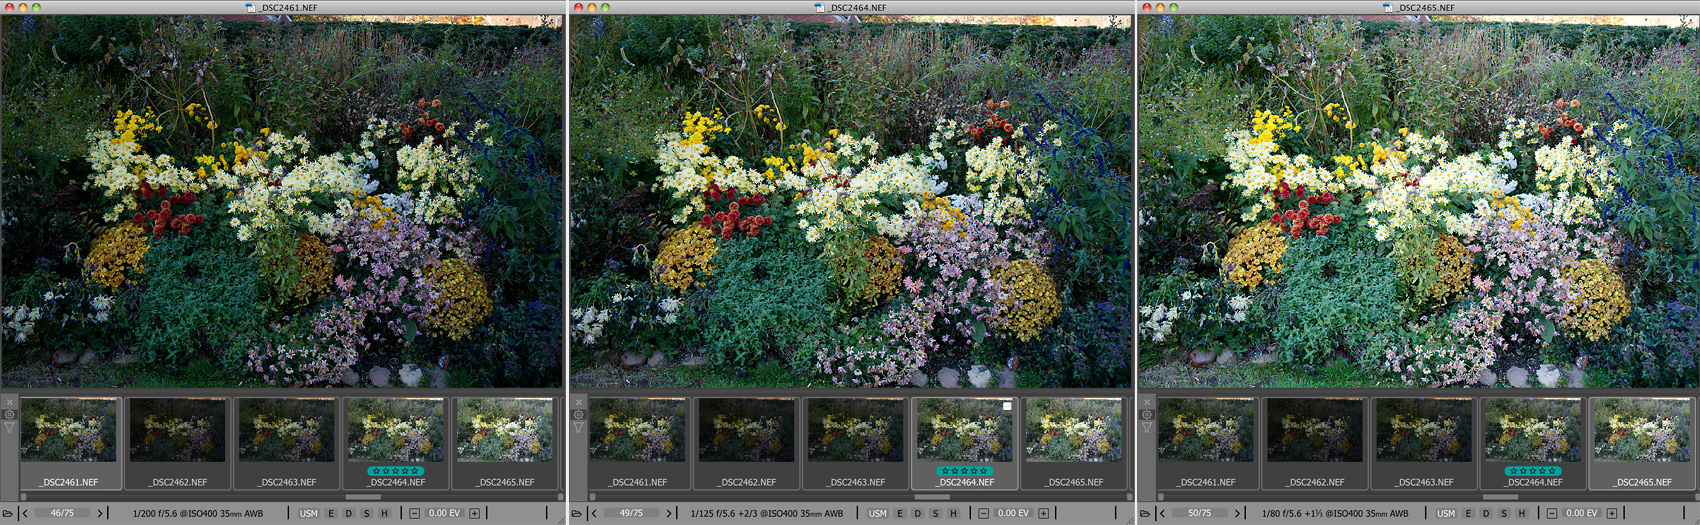Click the 50/75 image counter
Viewport: 1700px width, 525px height.
tap(1199, 513)
